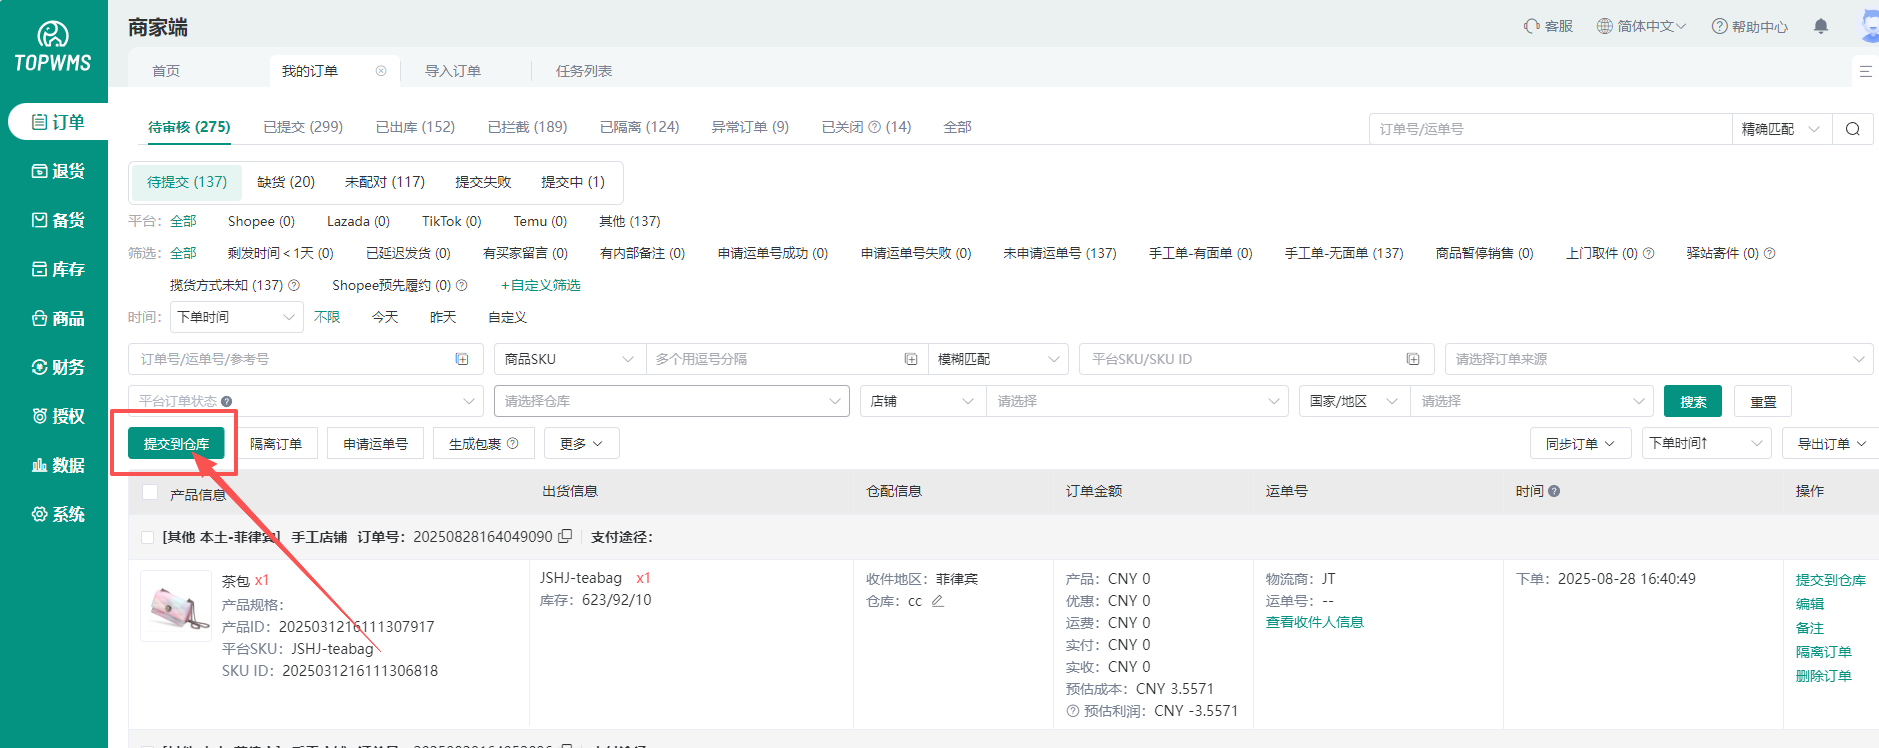Select all orders with header checkbox
Screen dimensions: 1879x748
[150, 492]
